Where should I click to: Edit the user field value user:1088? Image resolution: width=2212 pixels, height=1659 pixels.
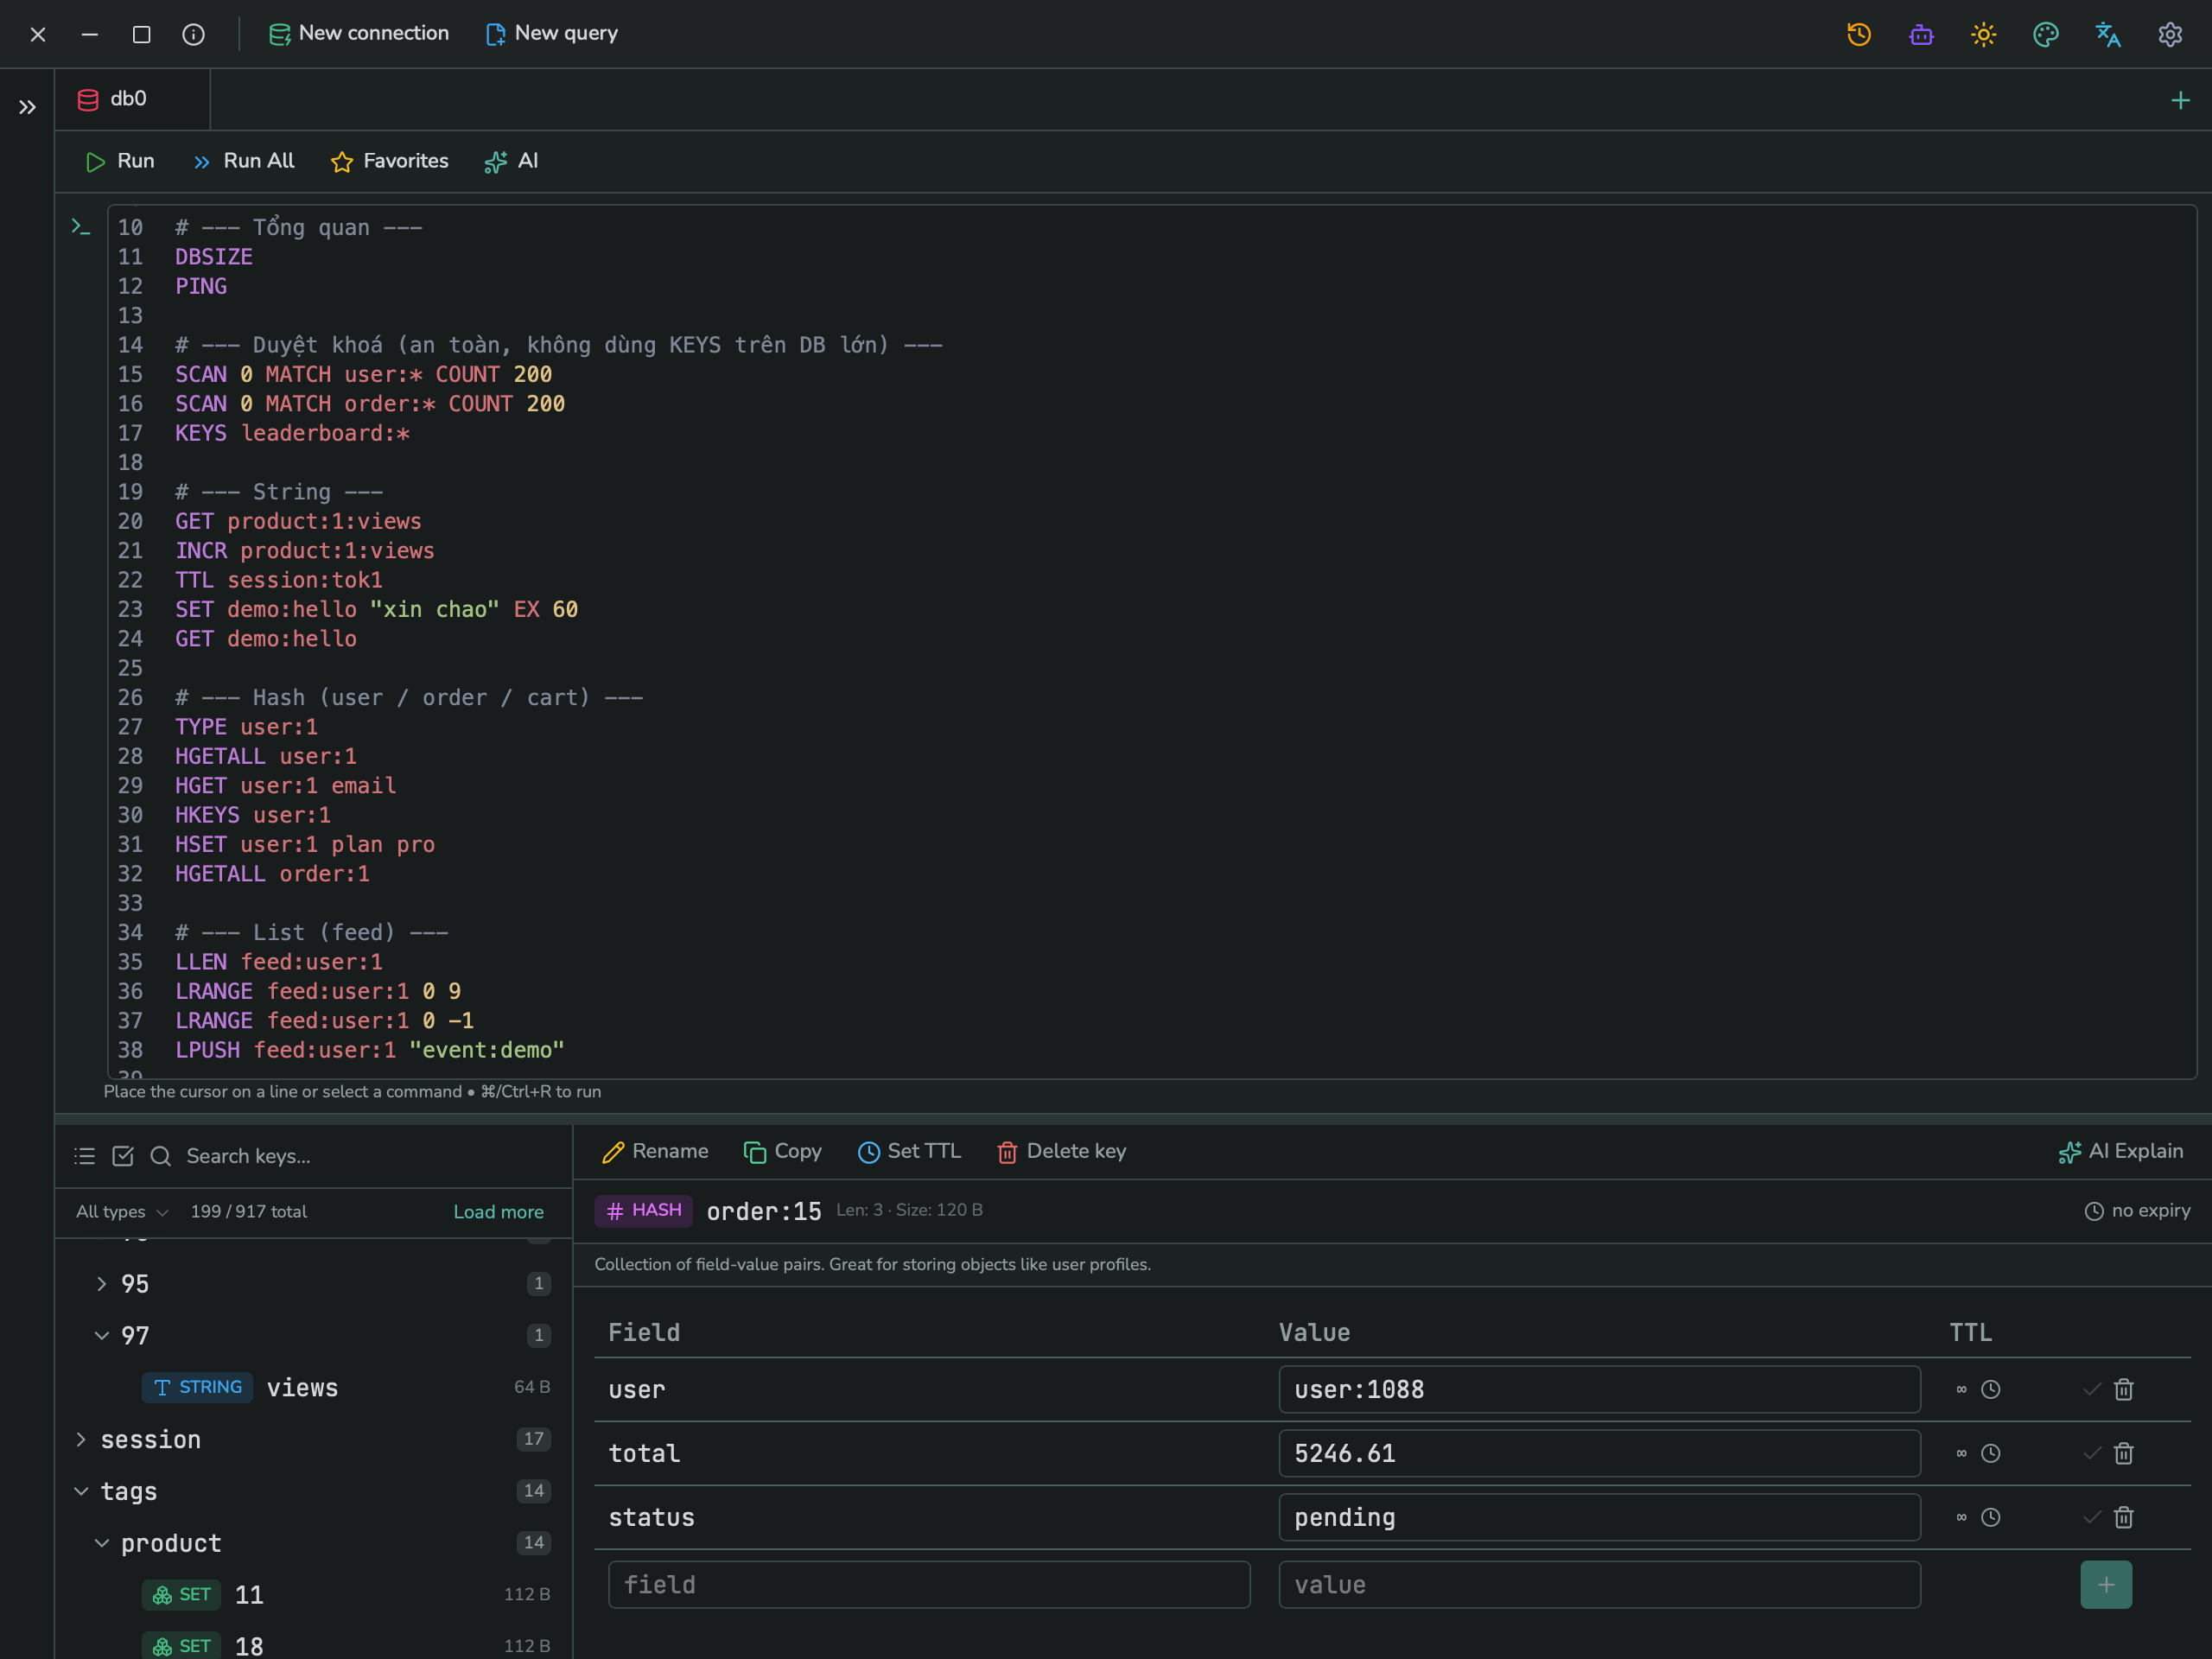[x=1599, y=1389]
